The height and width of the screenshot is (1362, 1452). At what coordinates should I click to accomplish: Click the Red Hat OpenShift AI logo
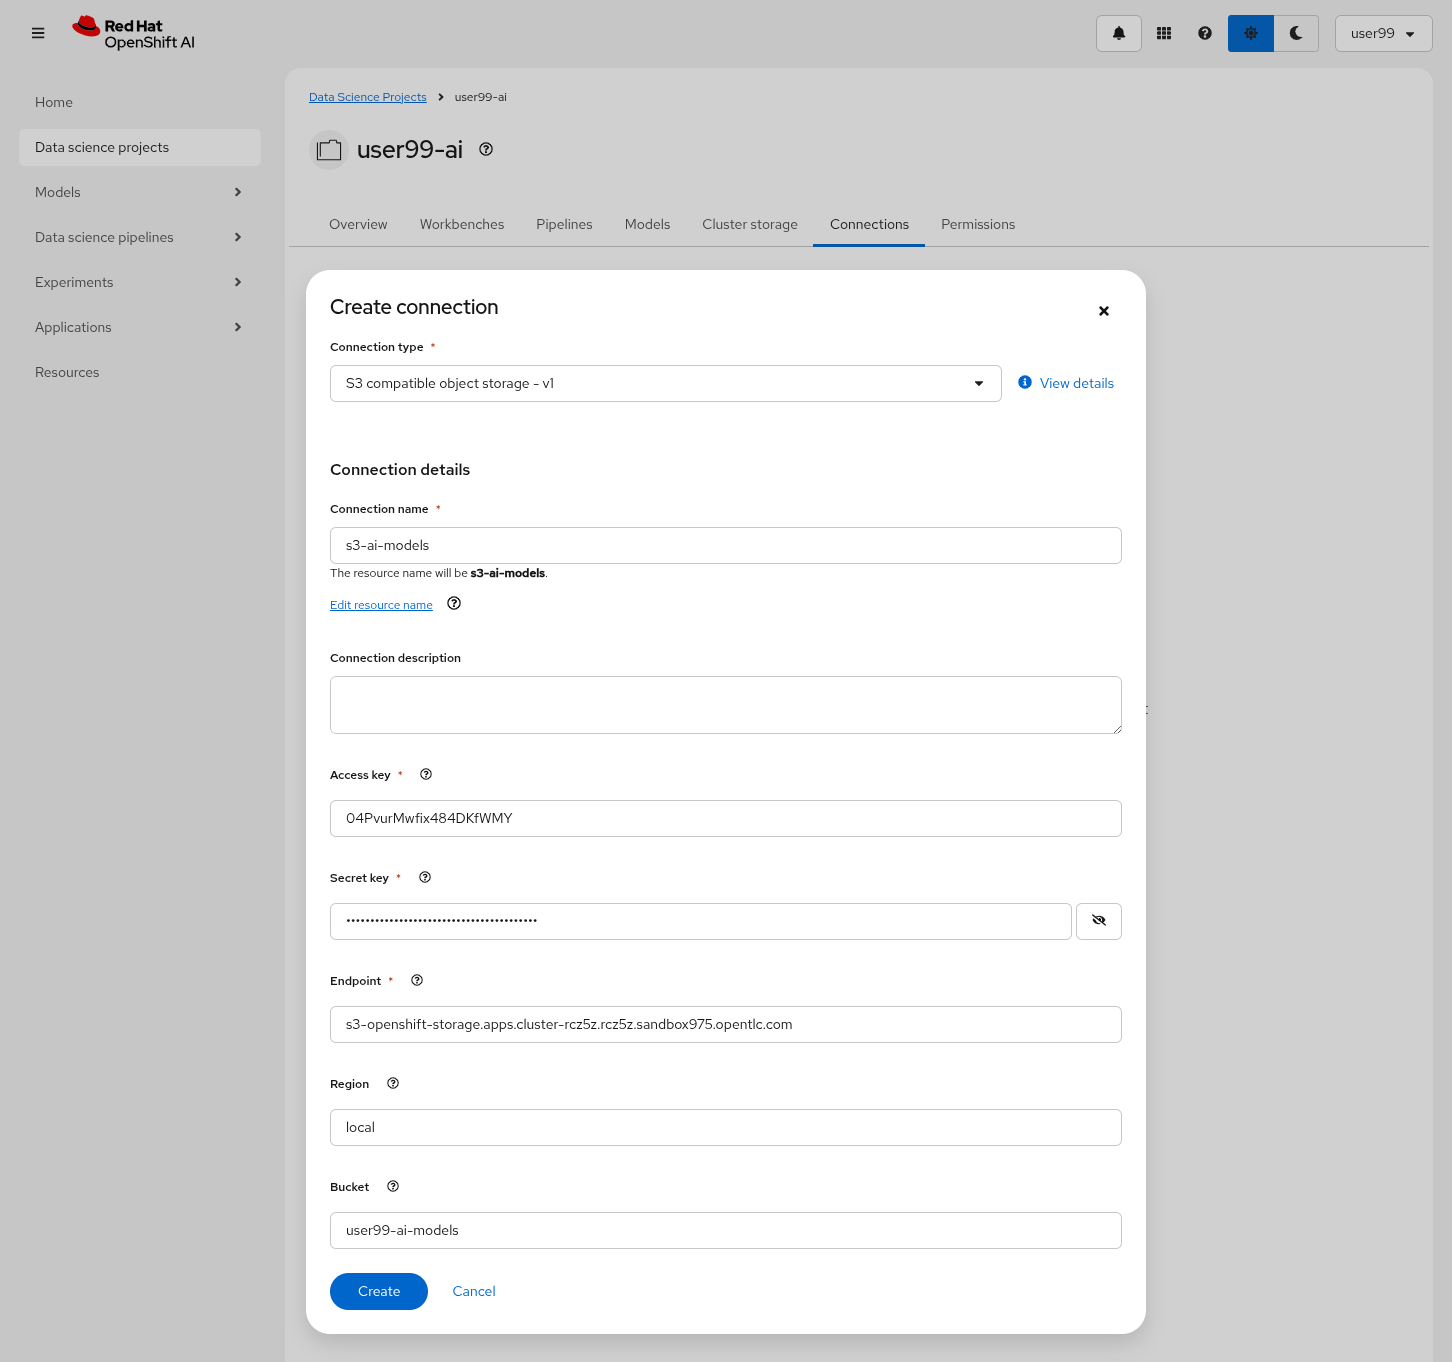[134, 33]
